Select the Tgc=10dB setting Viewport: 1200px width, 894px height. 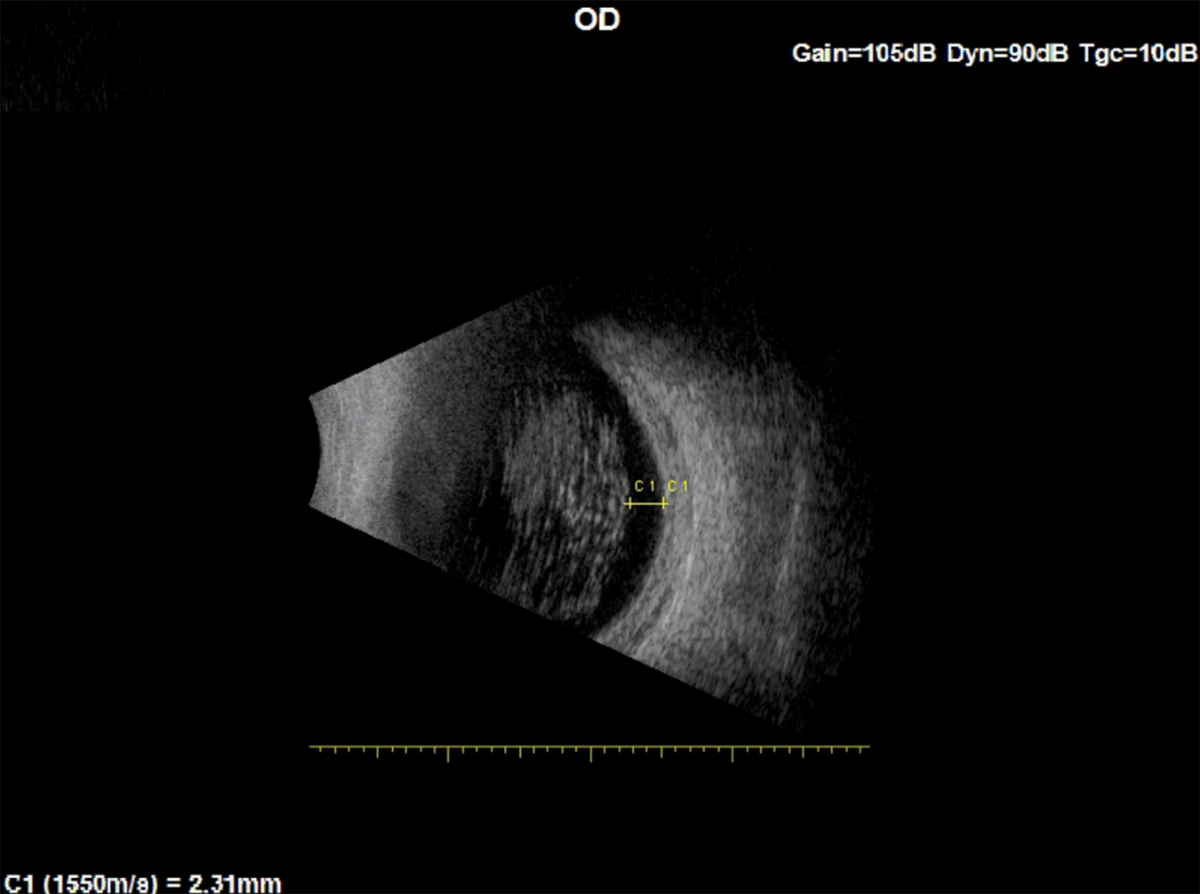pyautogui.click(x=1138, y=53)
